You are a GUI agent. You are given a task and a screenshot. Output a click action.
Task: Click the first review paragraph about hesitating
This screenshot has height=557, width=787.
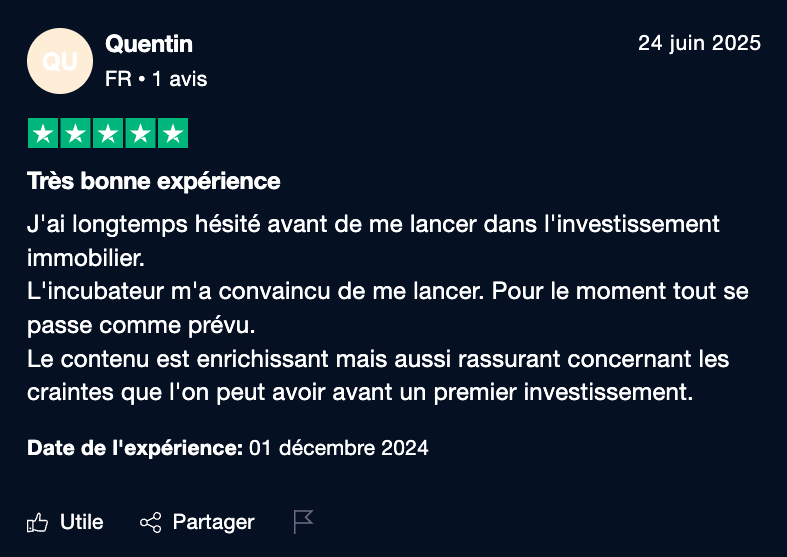pos(373,241)
